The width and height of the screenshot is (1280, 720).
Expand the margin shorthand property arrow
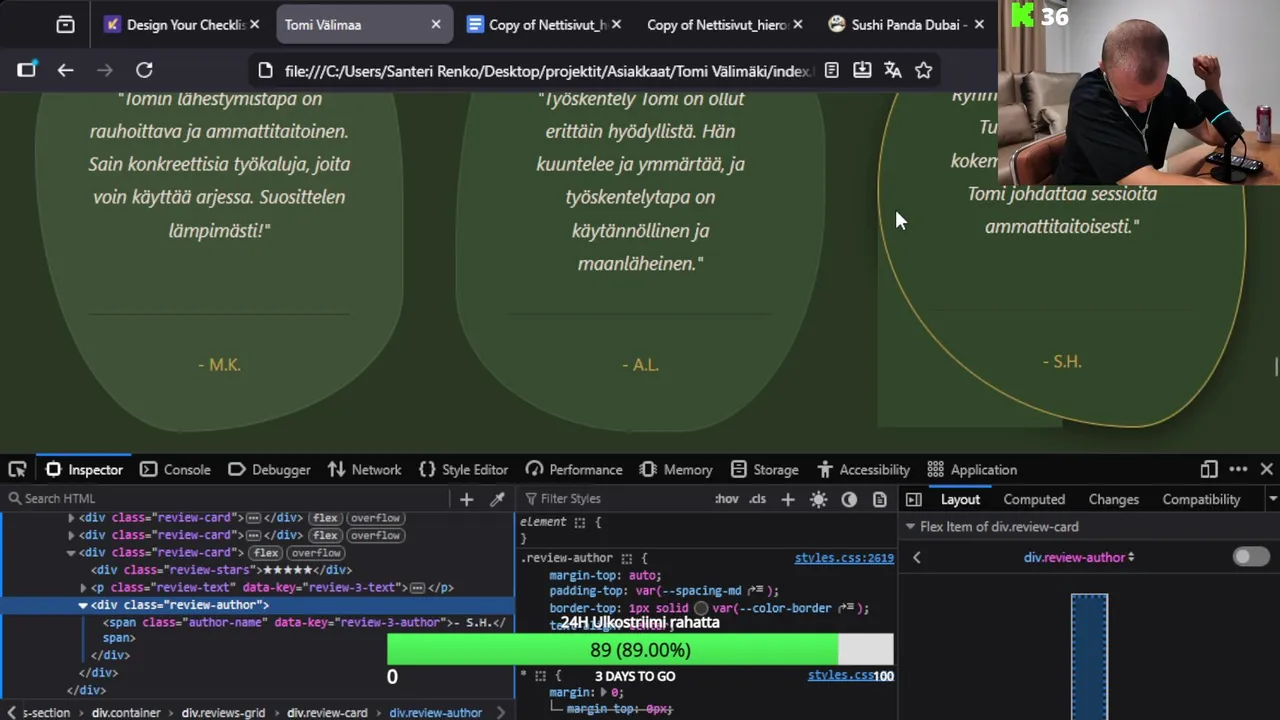click(x=604, y=692)
